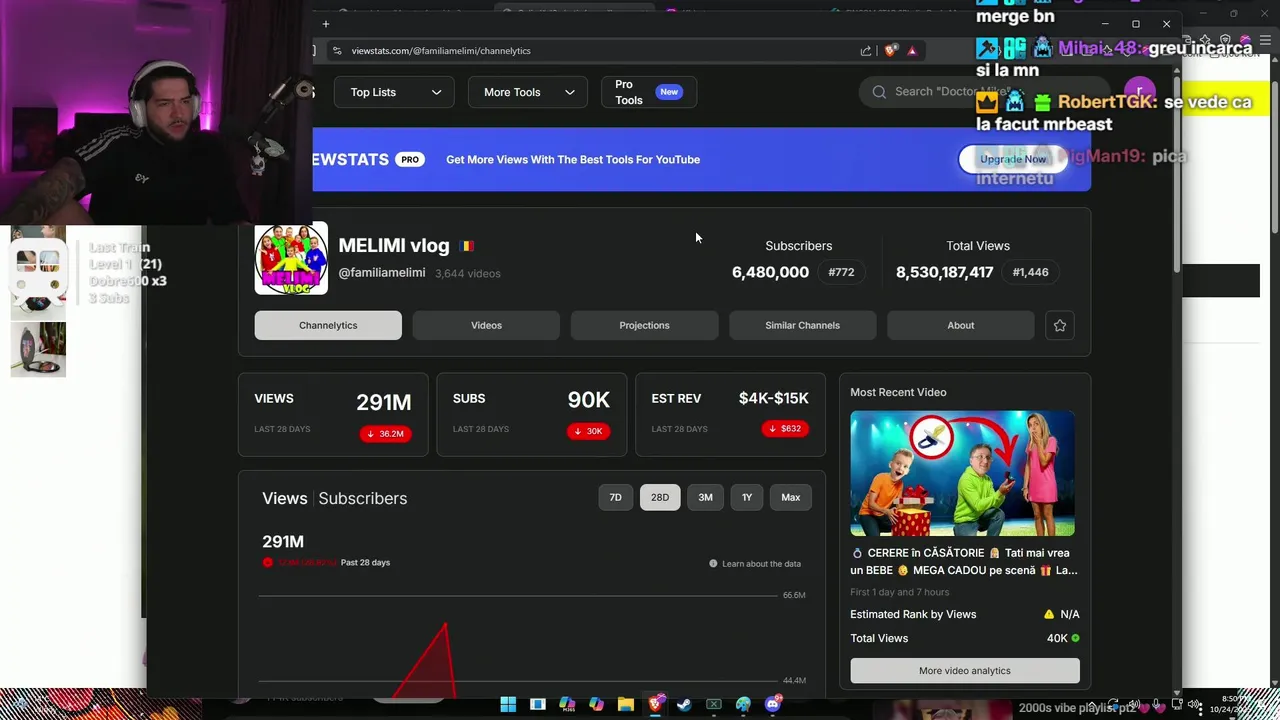Click the CERERE în CĂSĂTORIE video title
Viewport: 1280px width, 720px height.
964,562
